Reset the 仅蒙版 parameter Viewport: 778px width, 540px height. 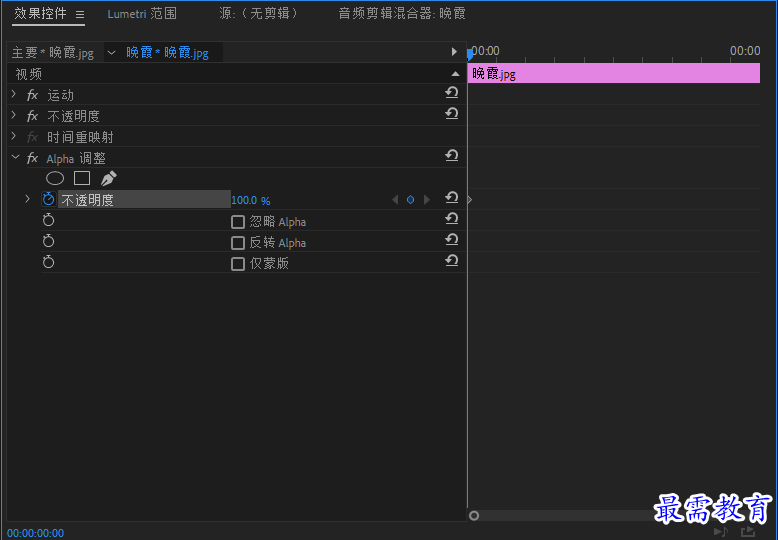[452, 261]
